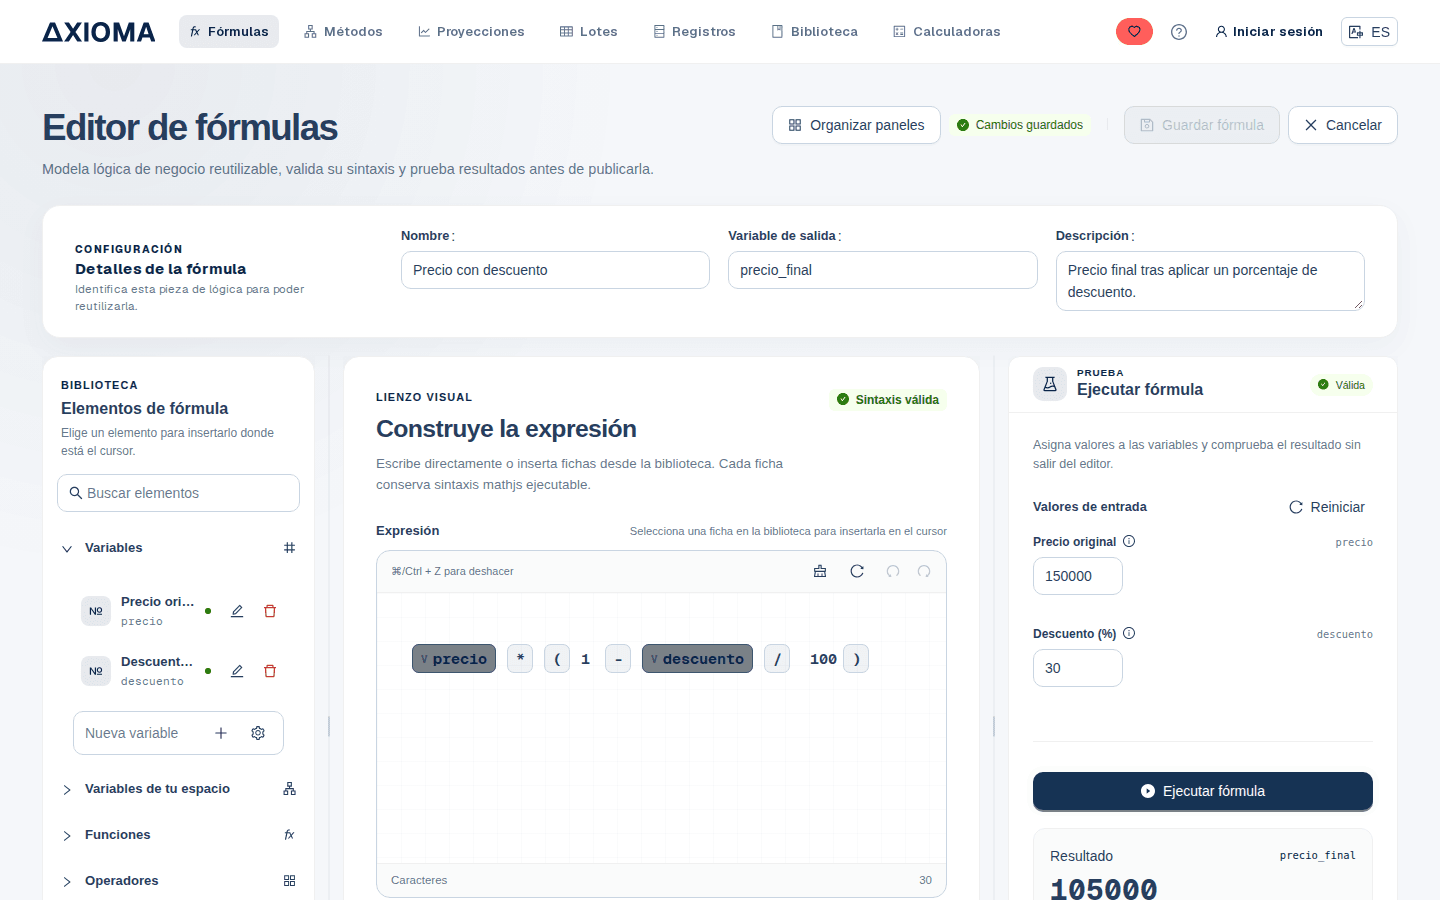Expand the Operadores section
This screenshot has width=1440, height=900.
[67, 881]
